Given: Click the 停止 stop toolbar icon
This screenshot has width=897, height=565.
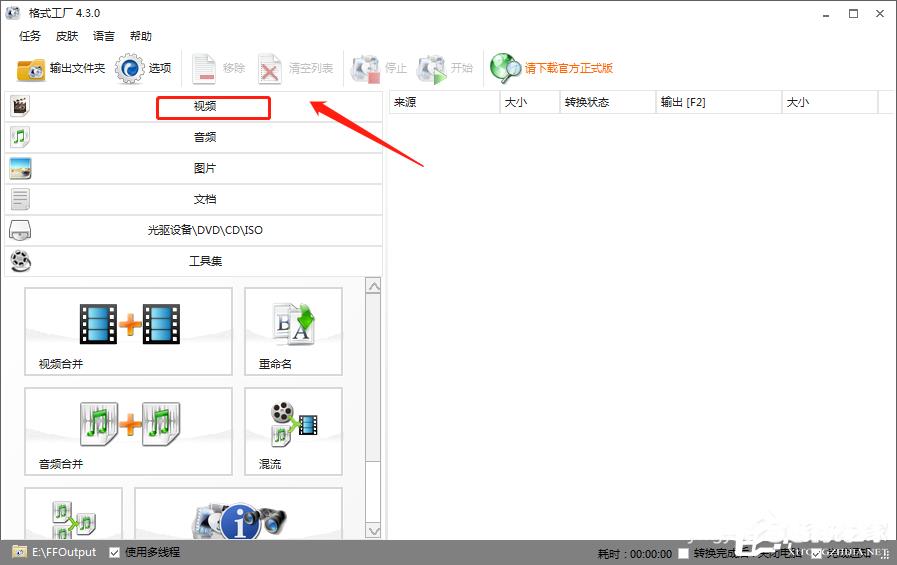Looking at the screenshot, I should point(365,69).
